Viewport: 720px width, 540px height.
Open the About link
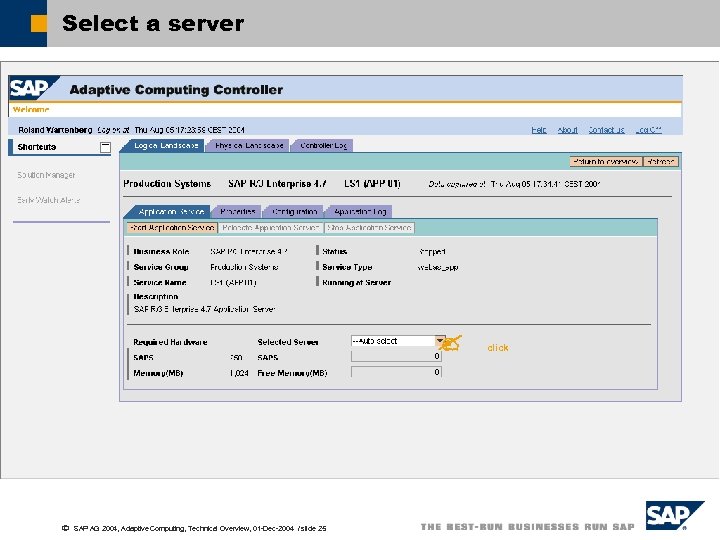[x=568, y=130]
